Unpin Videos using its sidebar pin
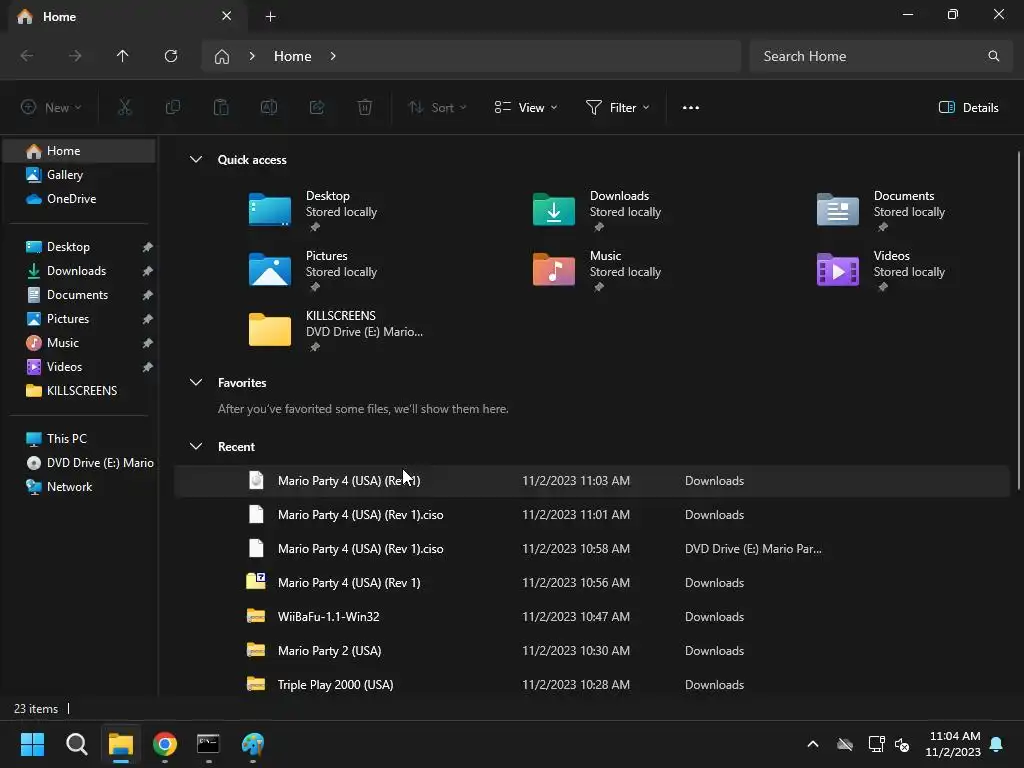The height and width of the screenshot is (768, 1024). pos(148,367)
